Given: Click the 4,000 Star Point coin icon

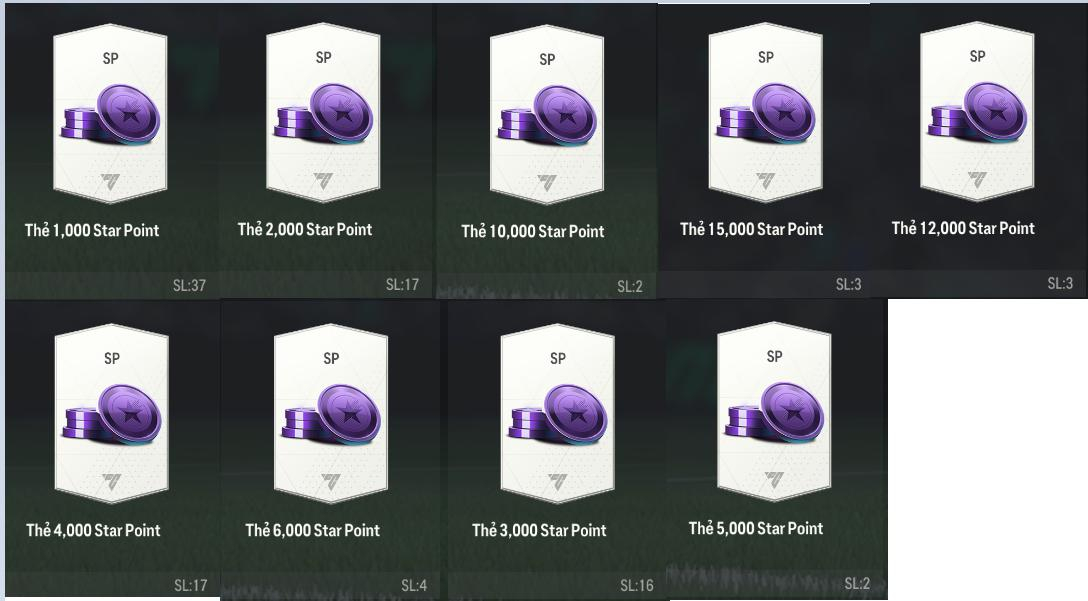Looking at the screenshot, I should click(x=112, y=414).
